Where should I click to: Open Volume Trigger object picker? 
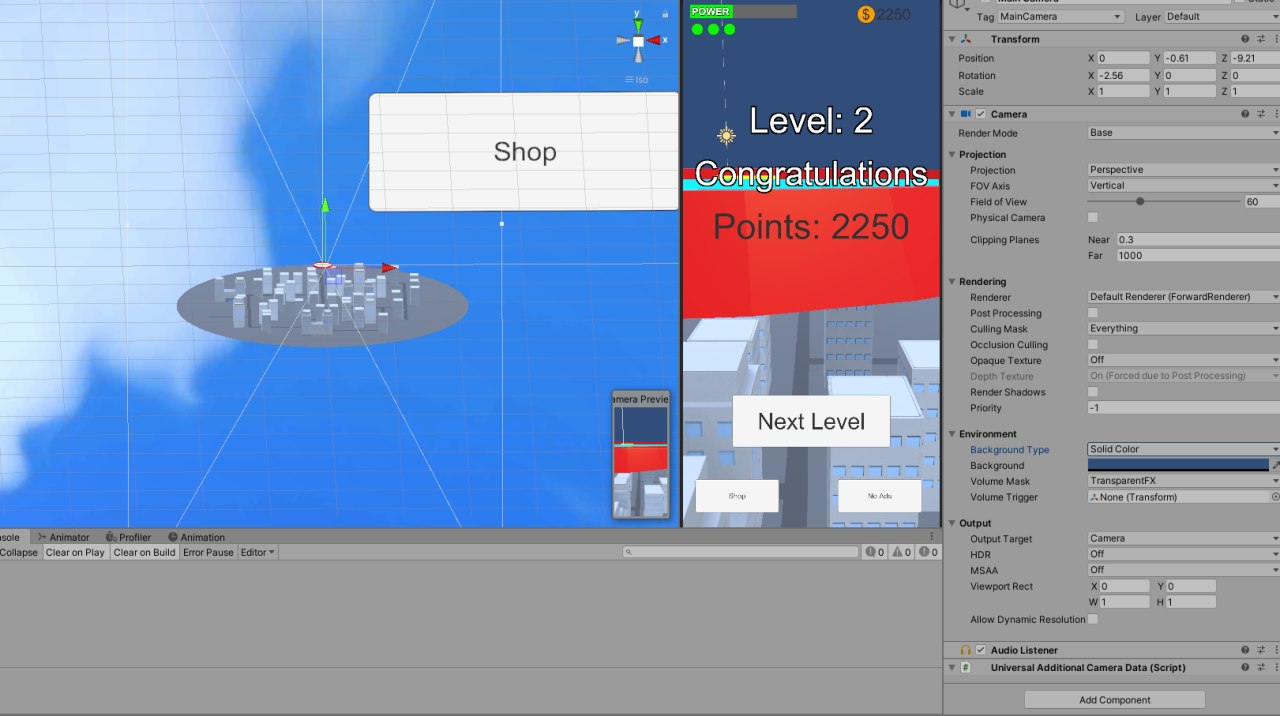coord(1275,497)
